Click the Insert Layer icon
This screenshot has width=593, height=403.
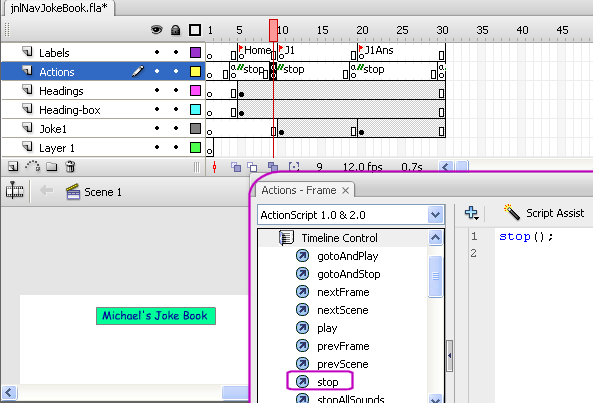point(13,166)
